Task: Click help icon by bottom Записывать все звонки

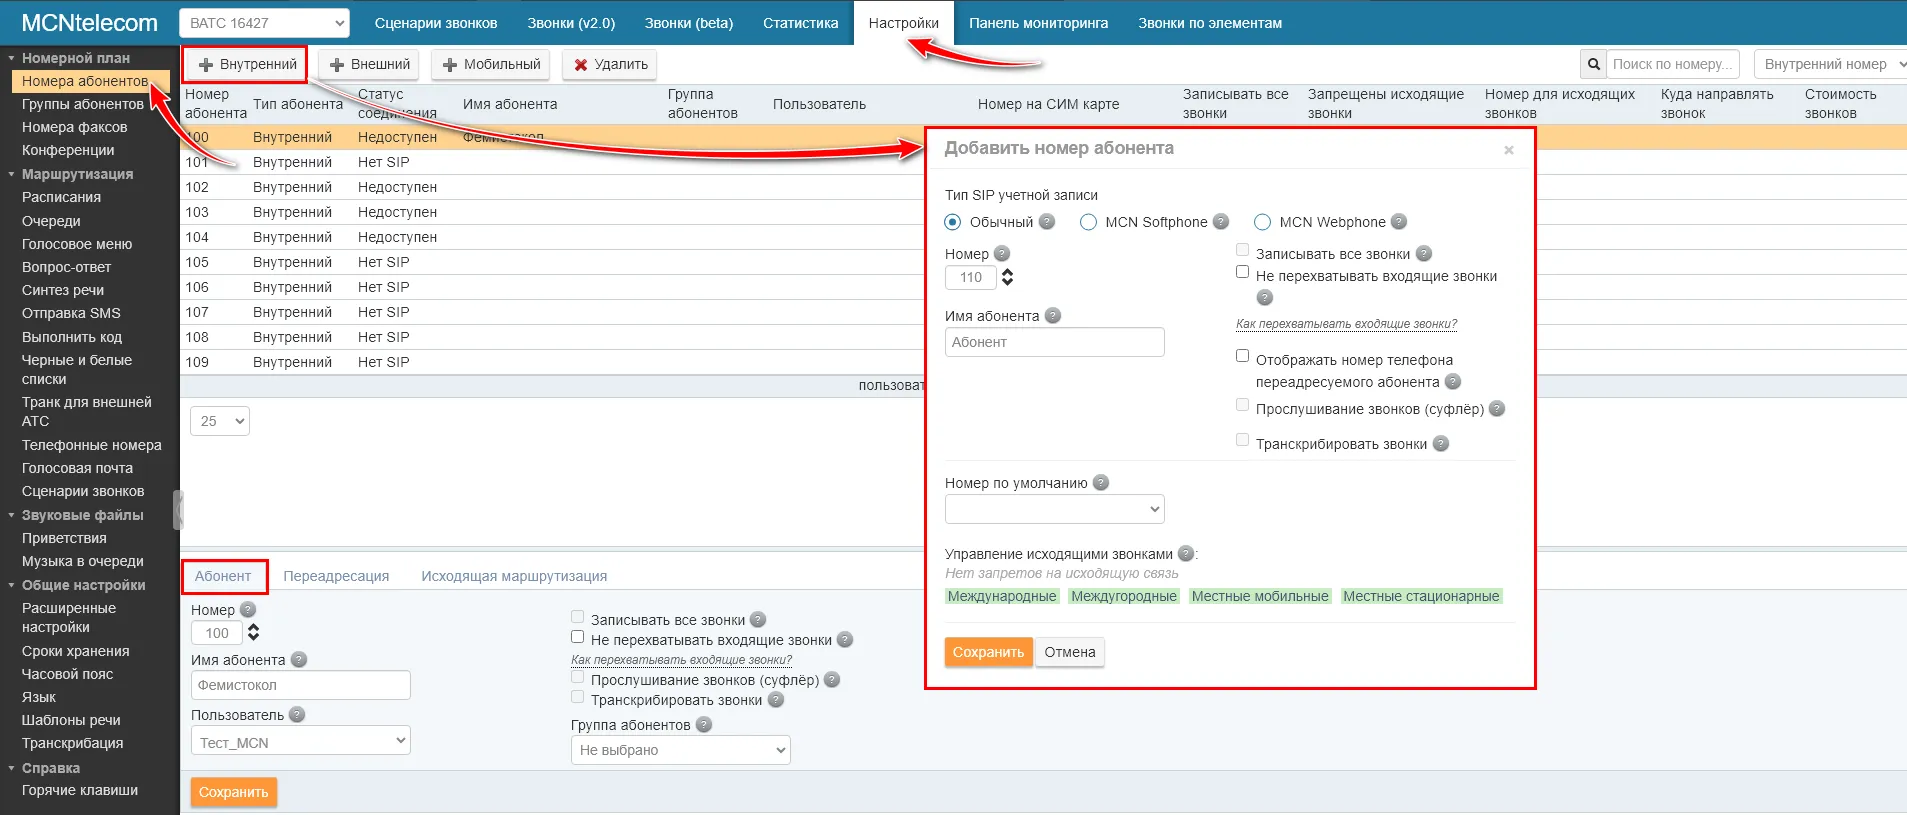Action: 758,619
